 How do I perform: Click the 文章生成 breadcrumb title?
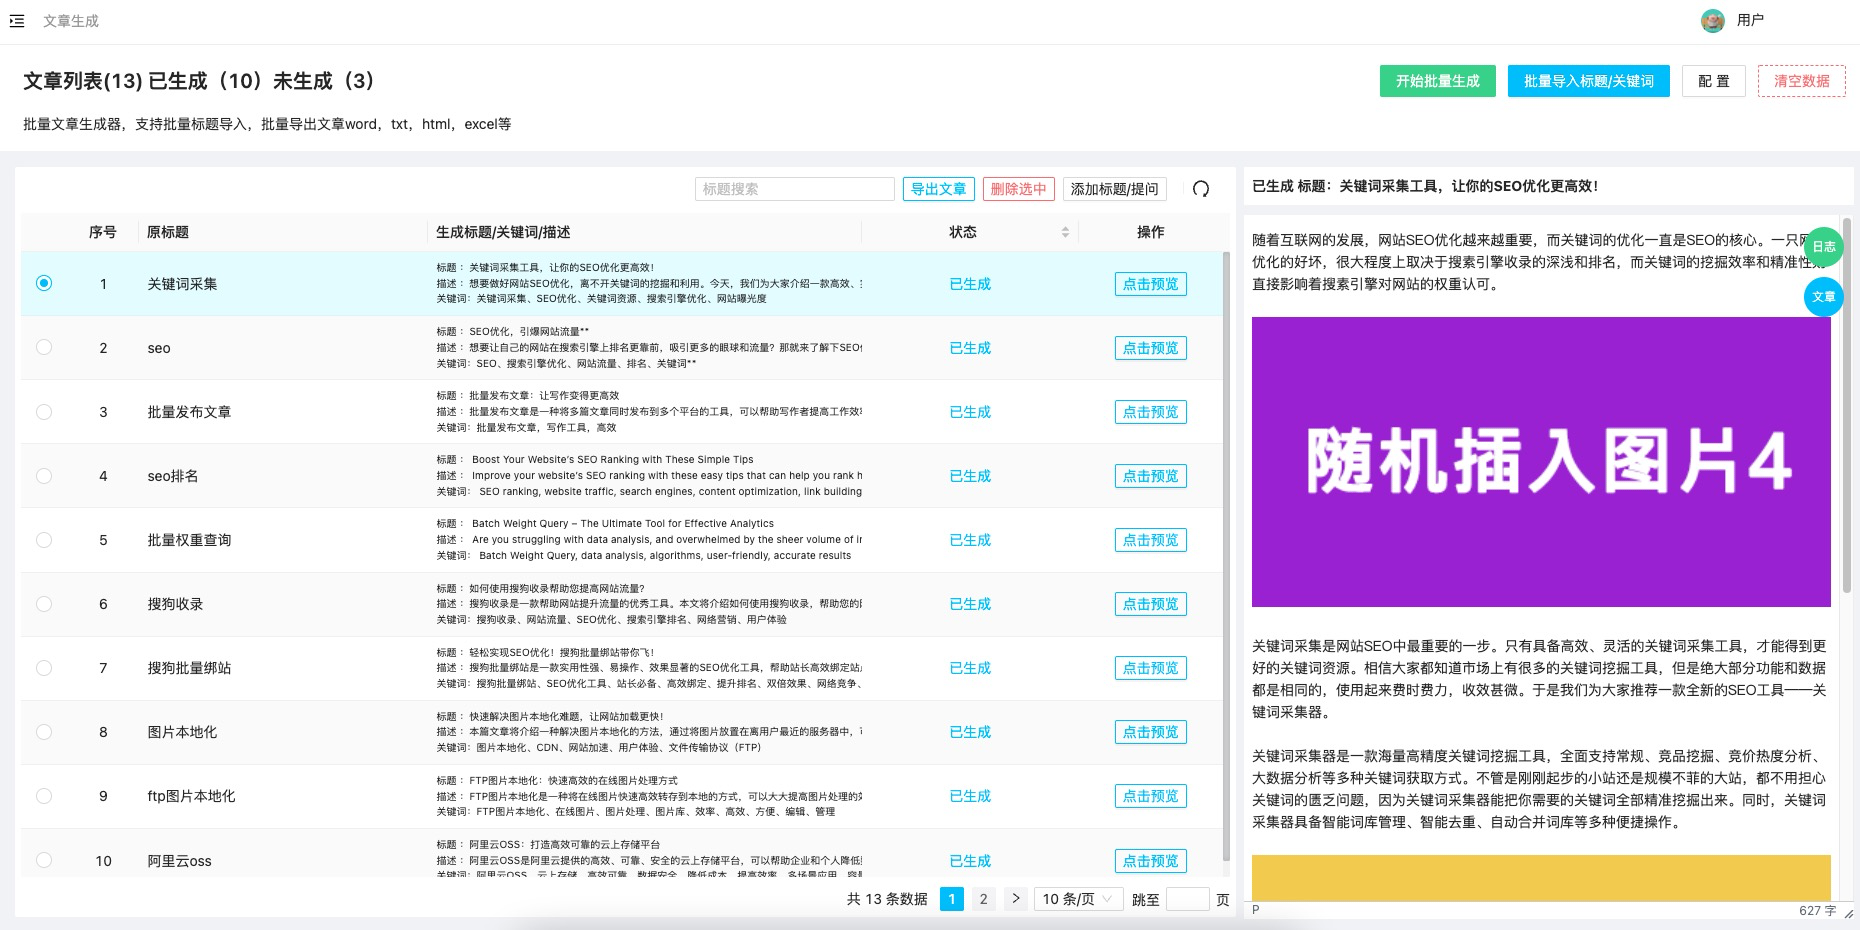[71, 21]
